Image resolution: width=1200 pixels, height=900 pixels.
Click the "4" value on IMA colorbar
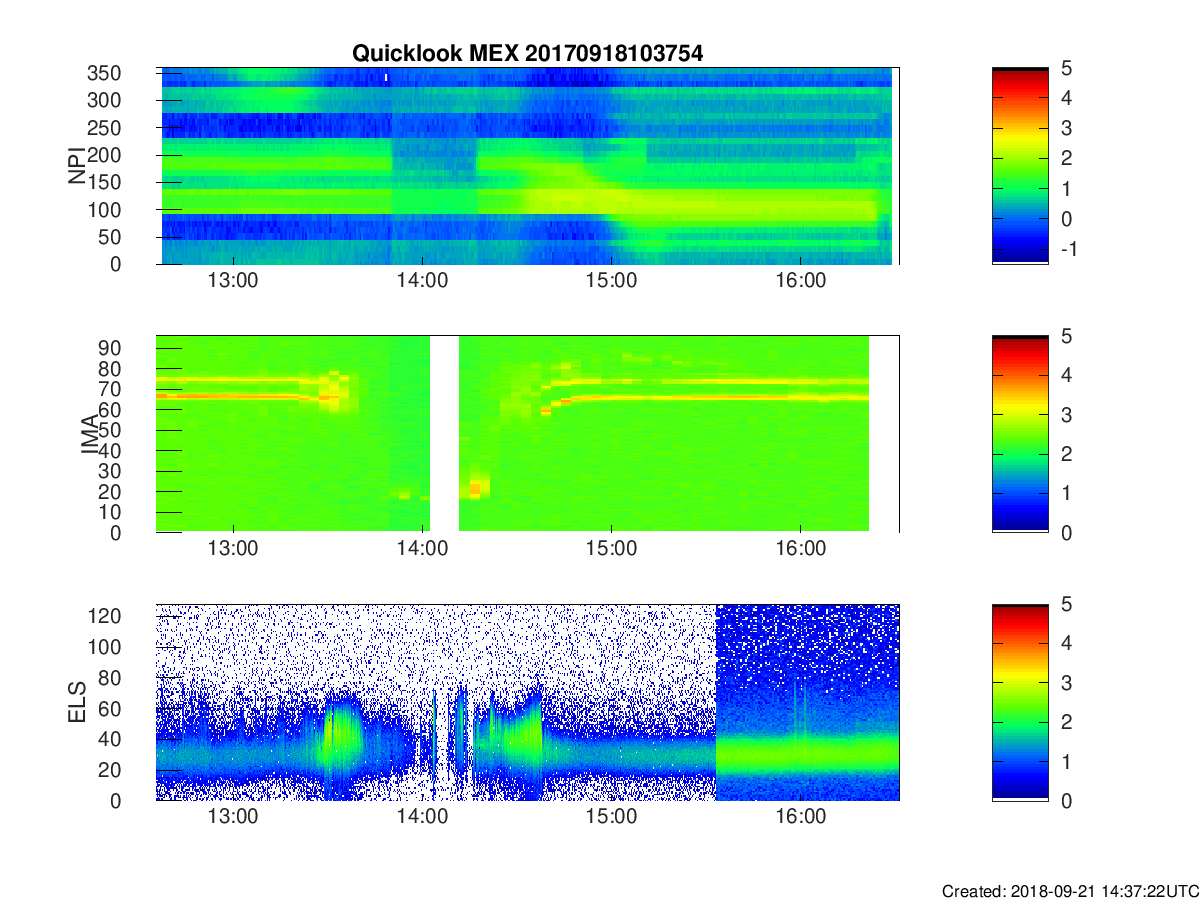(x=1067, y=375)
